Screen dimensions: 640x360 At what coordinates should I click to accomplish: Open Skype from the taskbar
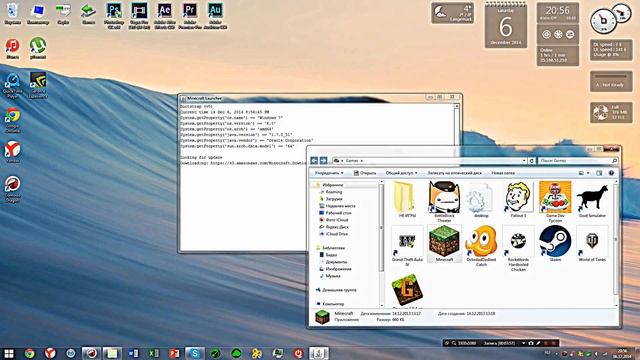(194, 353)
